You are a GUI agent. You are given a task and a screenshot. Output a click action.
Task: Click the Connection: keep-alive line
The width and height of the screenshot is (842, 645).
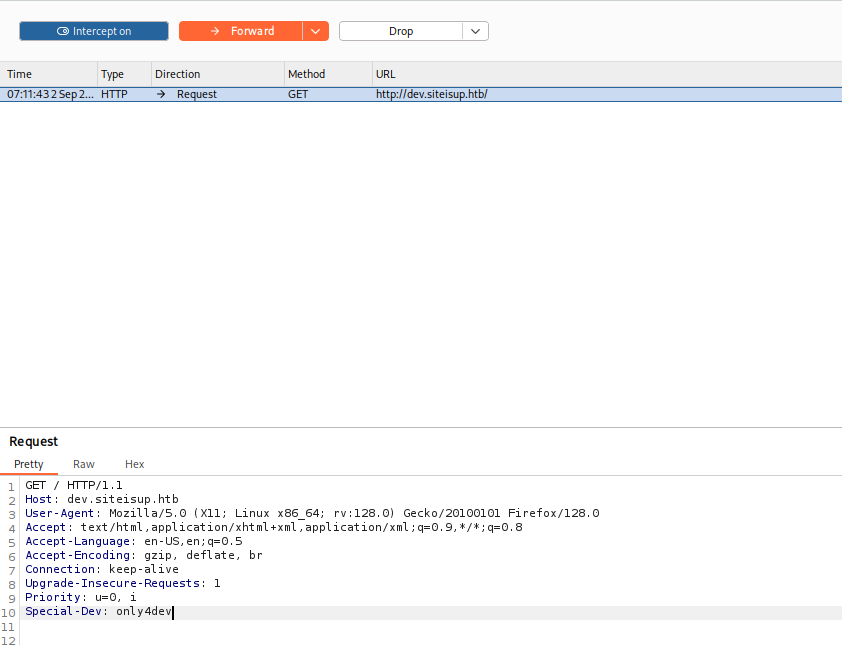pyautogui.click(x=102, y=569)
